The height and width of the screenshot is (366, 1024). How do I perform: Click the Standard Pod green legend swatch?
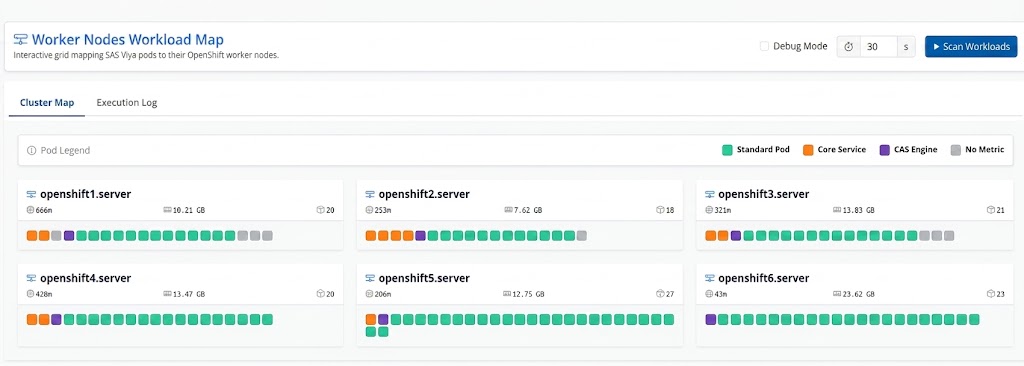tap(727, 150)
